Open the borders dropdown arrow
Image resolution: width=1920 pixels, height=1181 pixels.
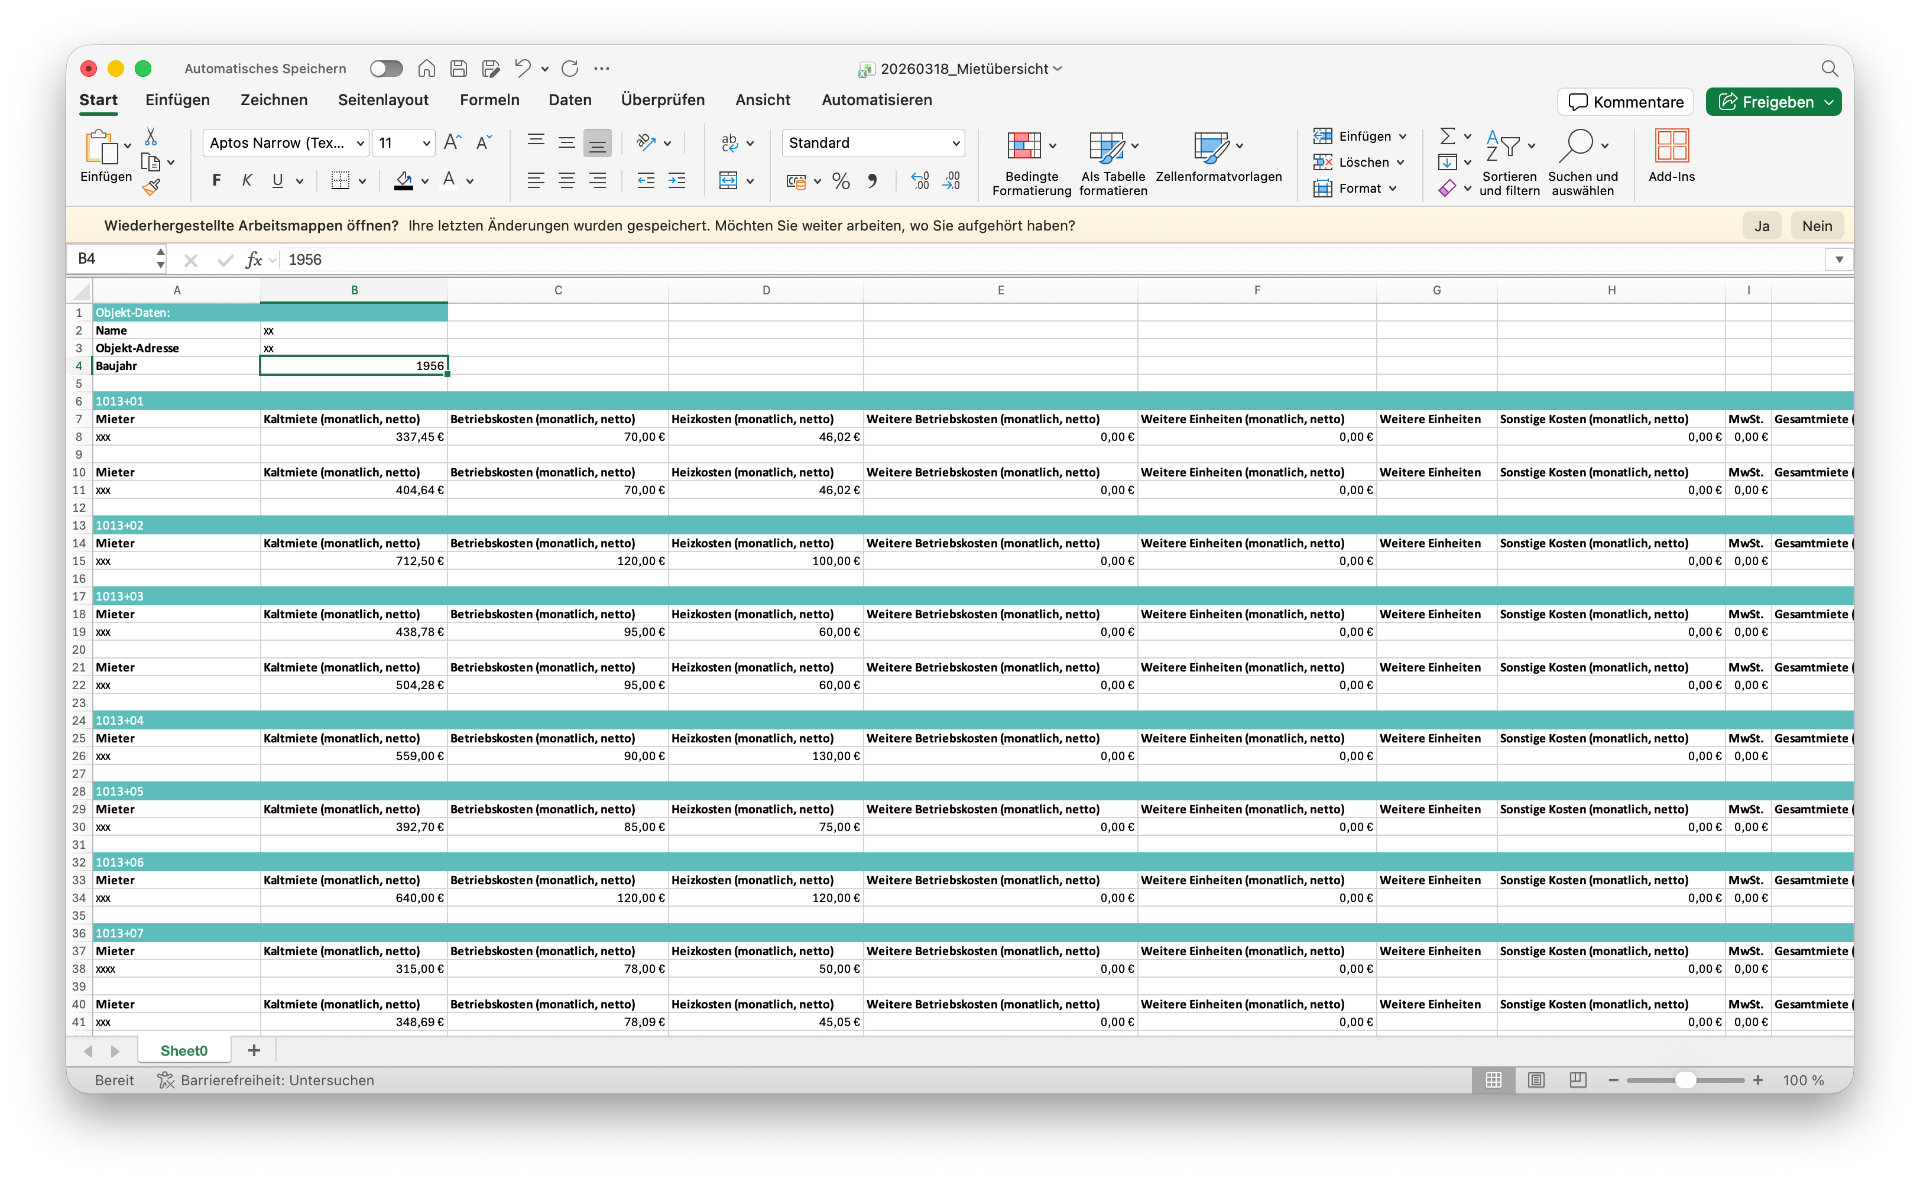[362, 181]
